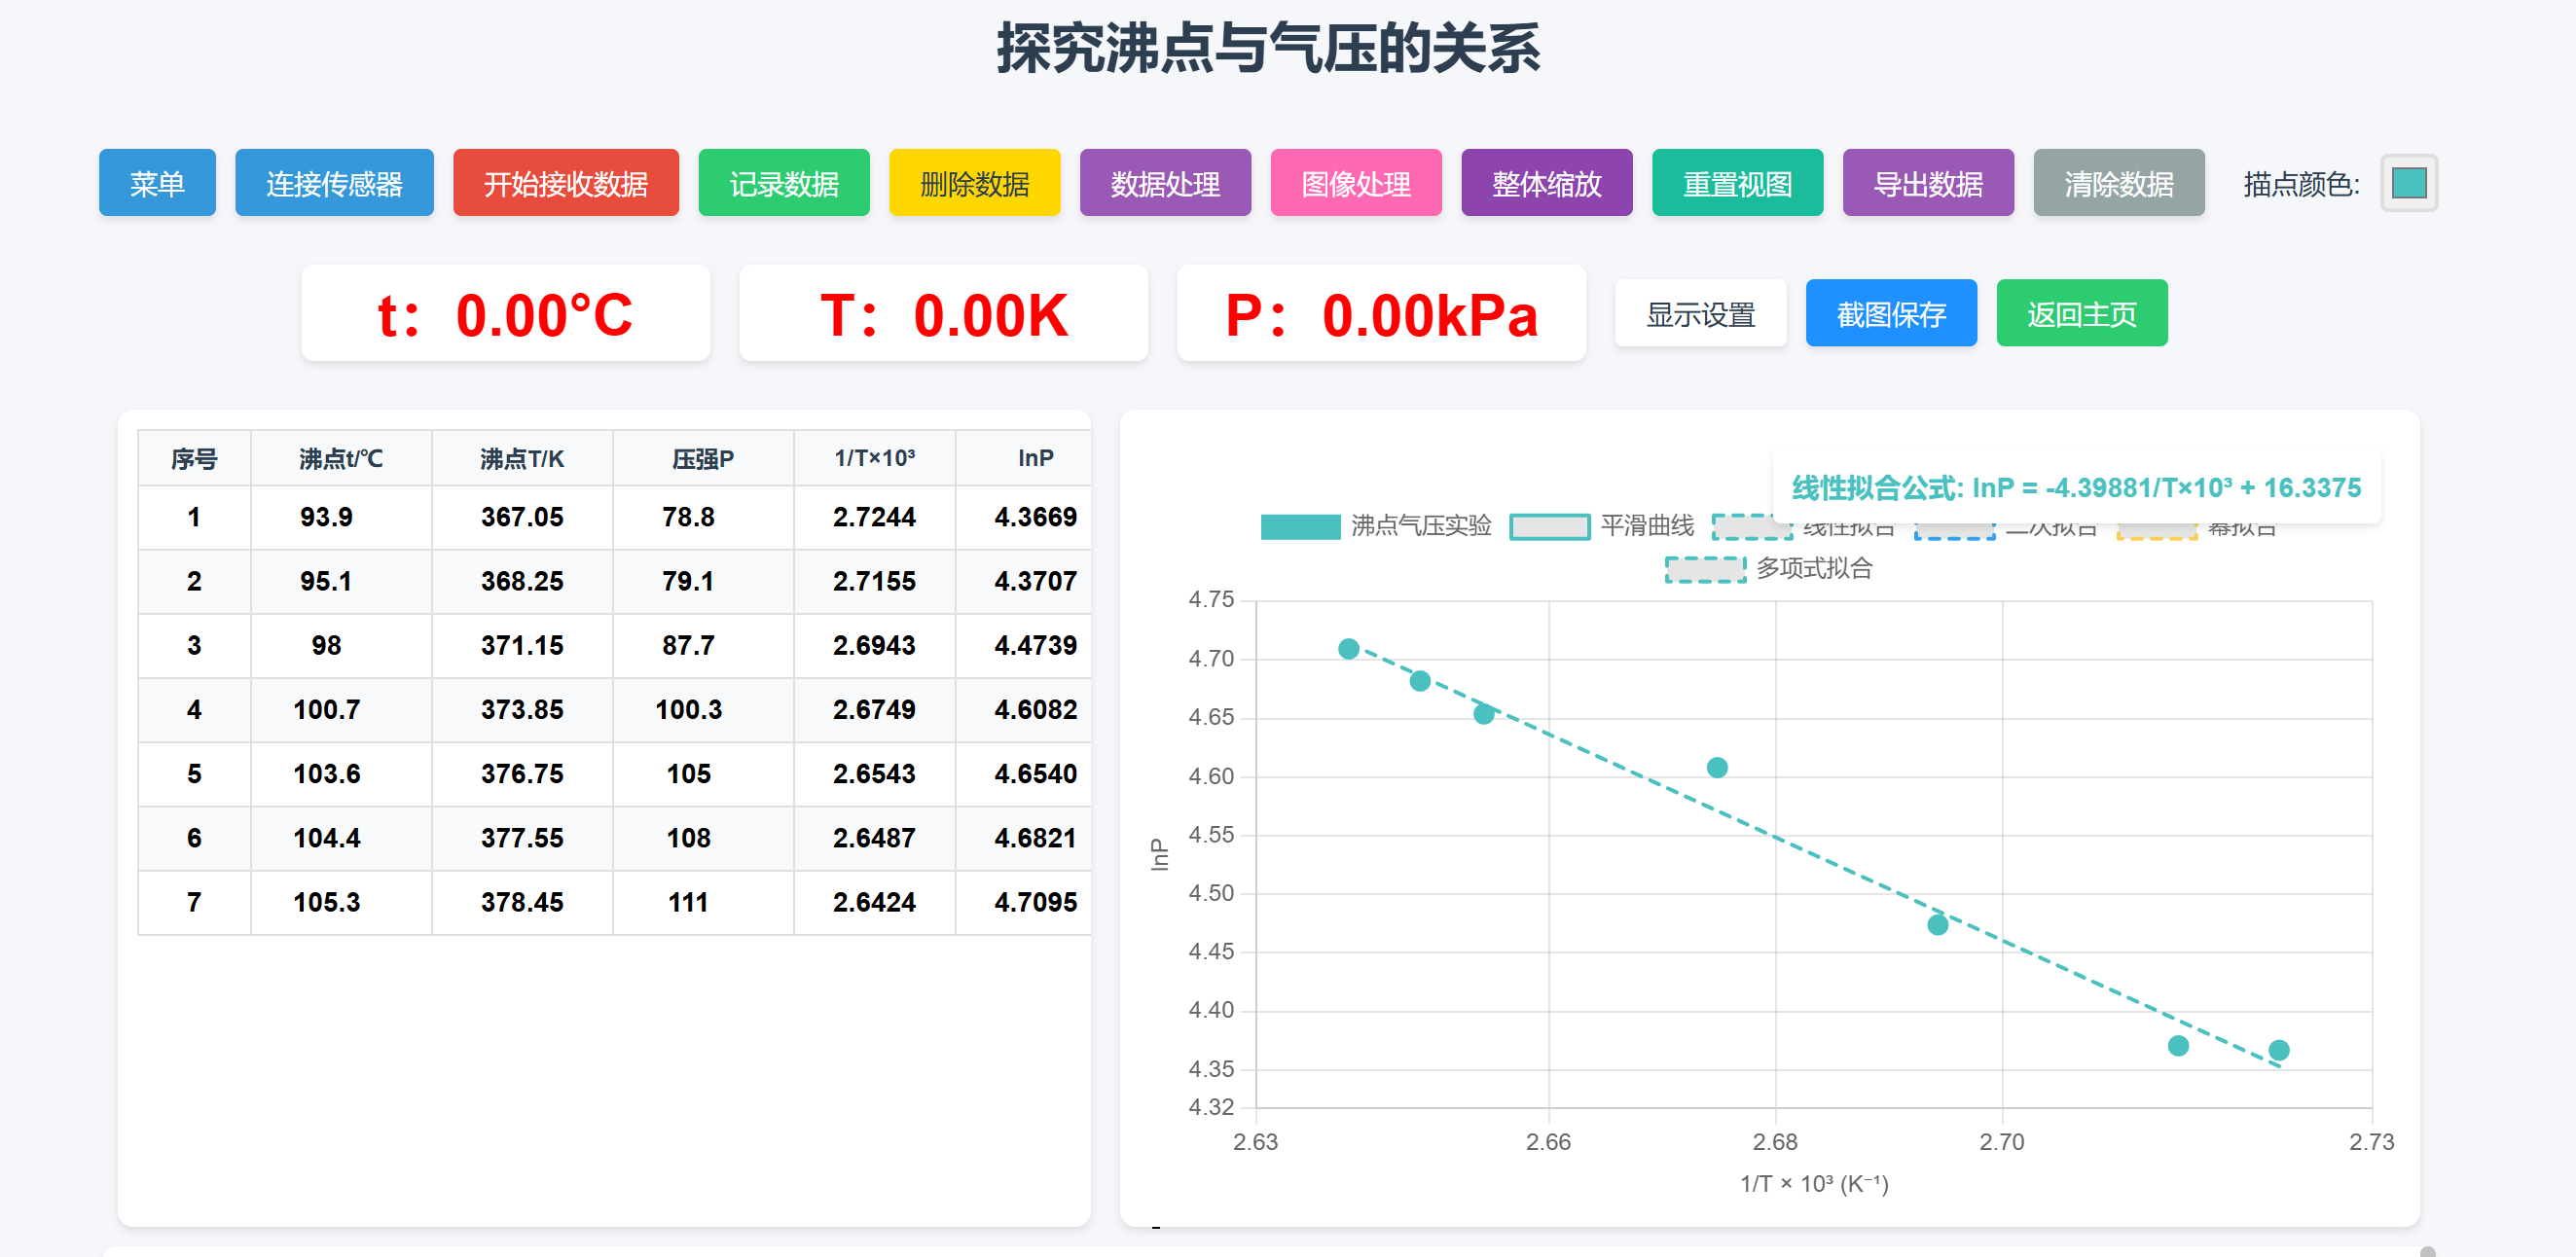Click 返回主页 to return to homepage
2576x1257 pixels.
(x=2081, y=313)
